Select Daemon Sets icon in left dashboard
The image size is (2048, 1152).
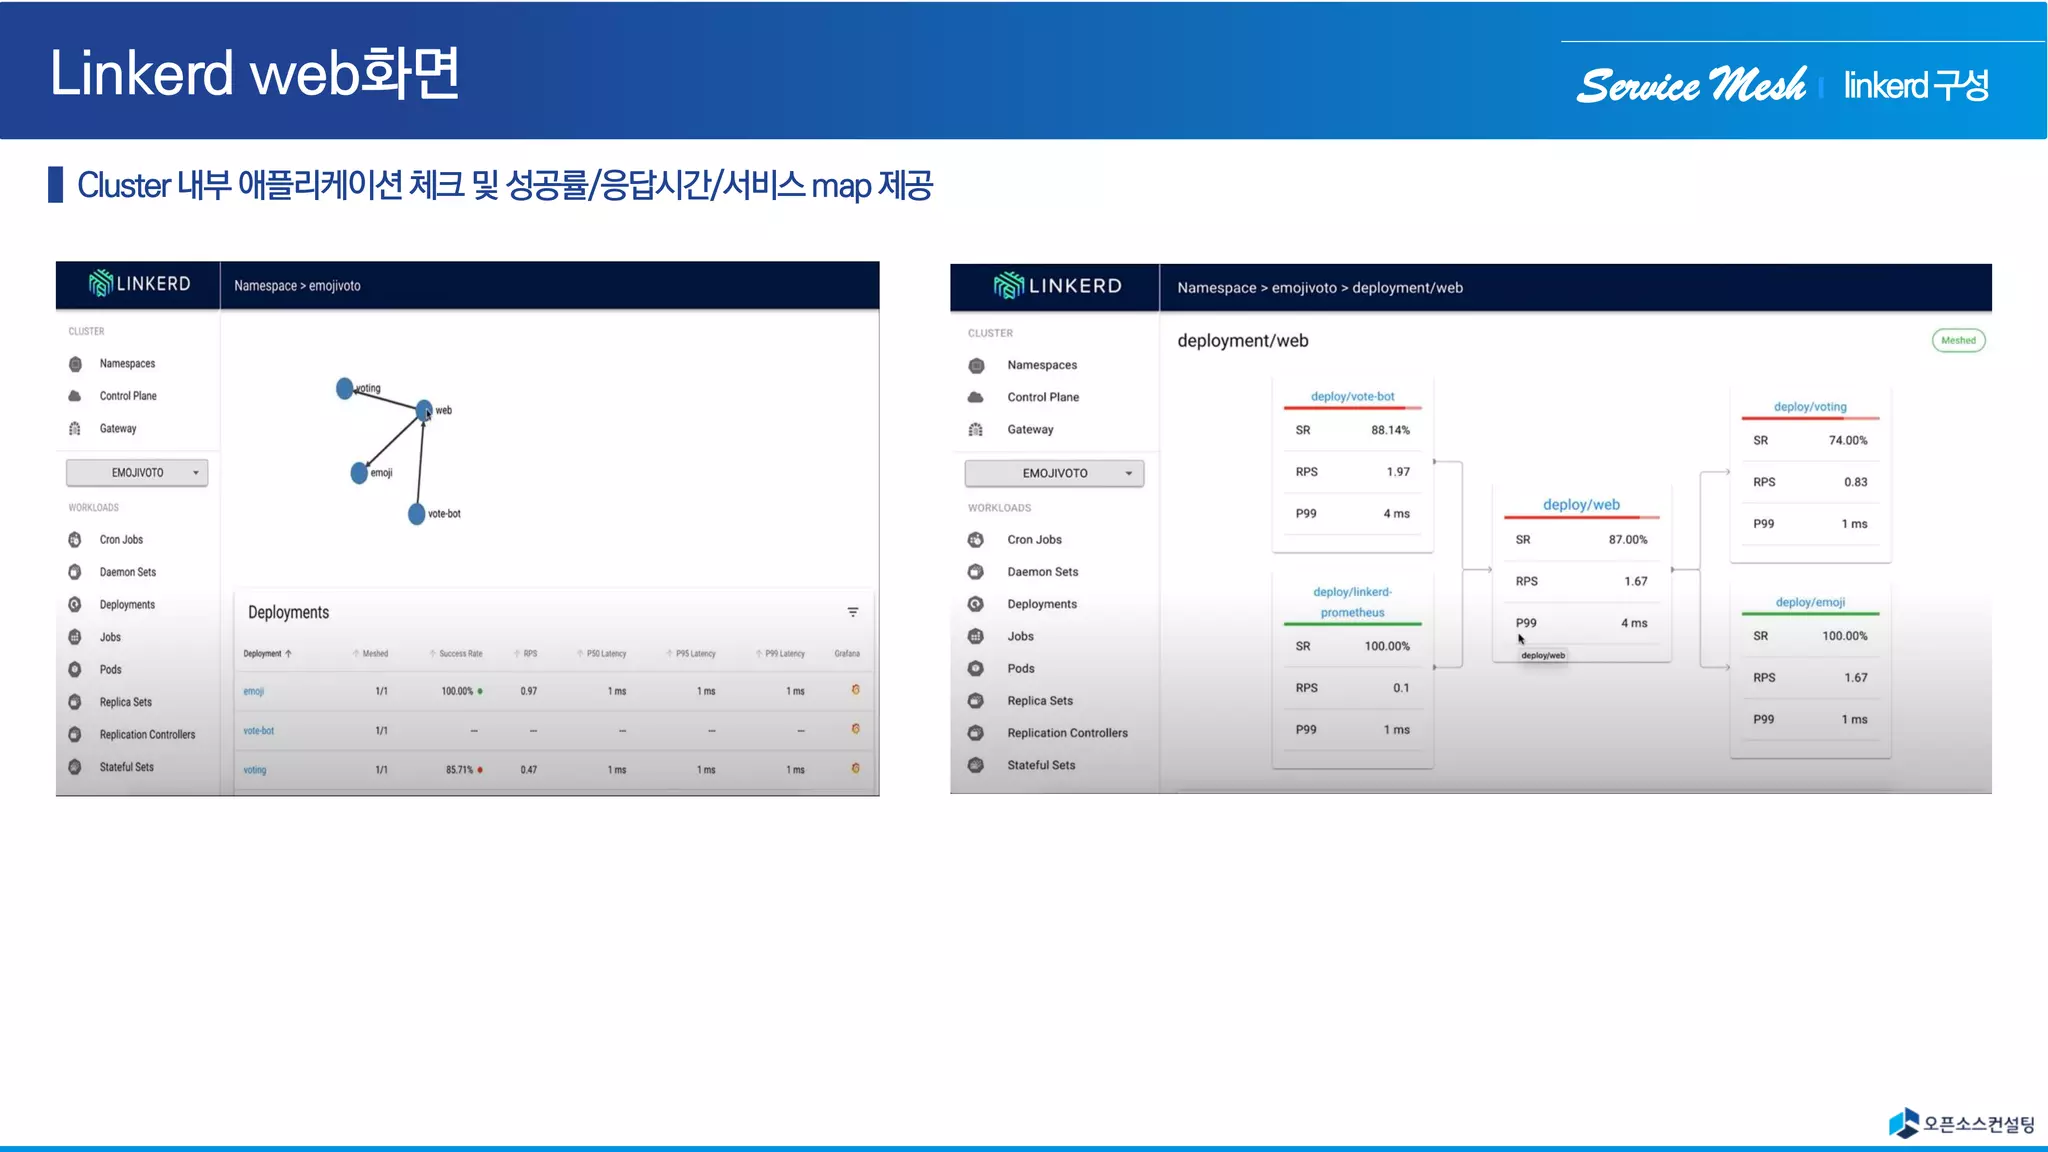coord(75,572)
